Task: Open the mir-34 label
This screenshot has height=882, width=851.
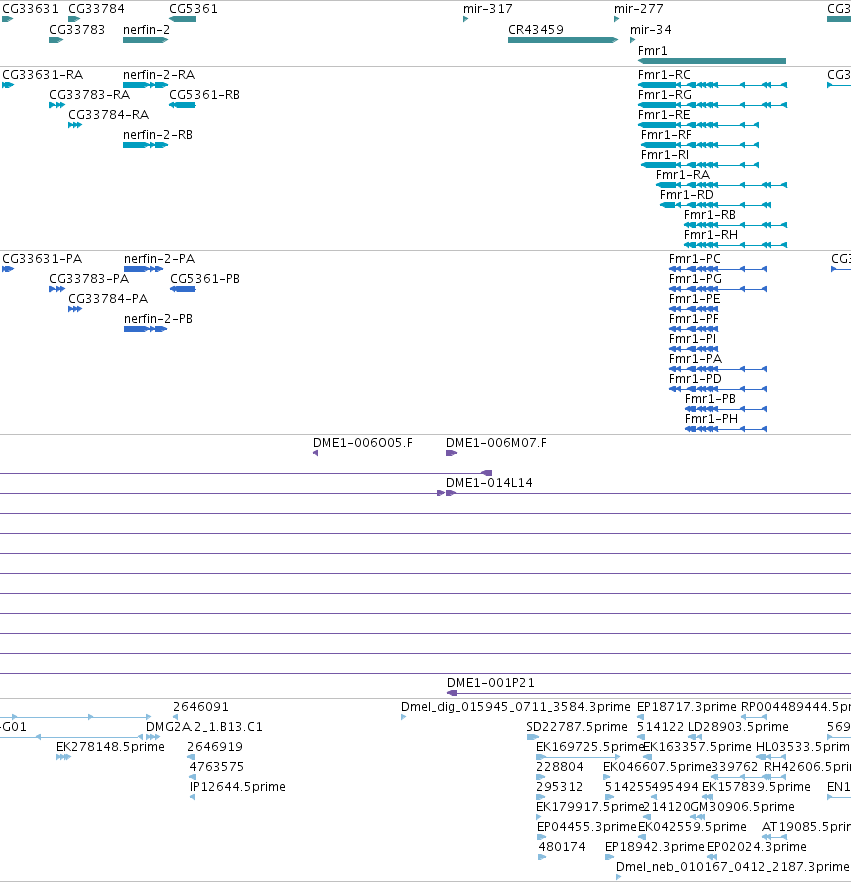Action: coord(650,30)
